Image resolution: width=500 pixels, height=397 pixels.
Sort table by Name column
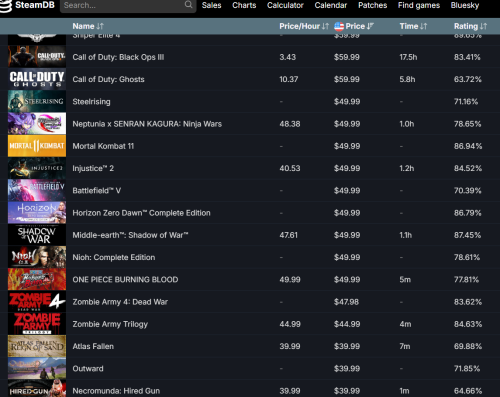tap(88, 26)
